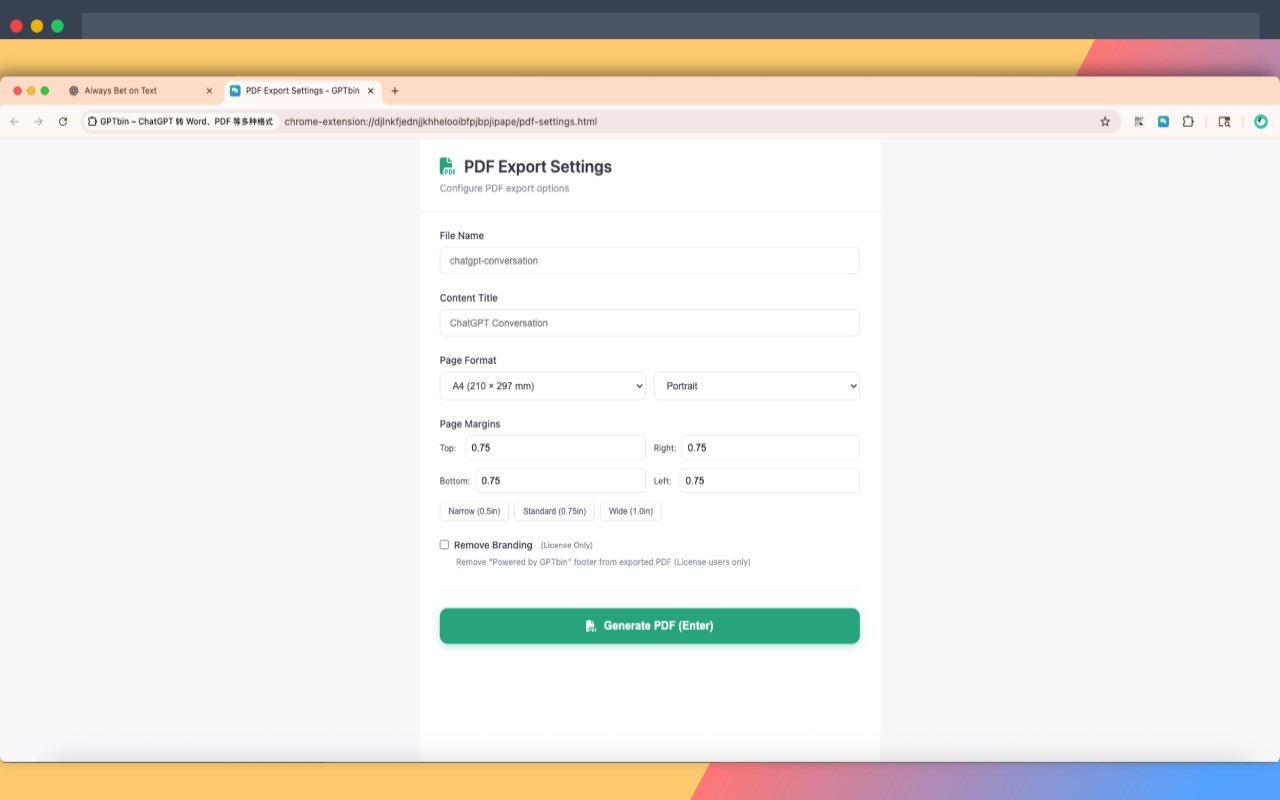Click 'Configure PDF export options' subtitle

(504, 188)
